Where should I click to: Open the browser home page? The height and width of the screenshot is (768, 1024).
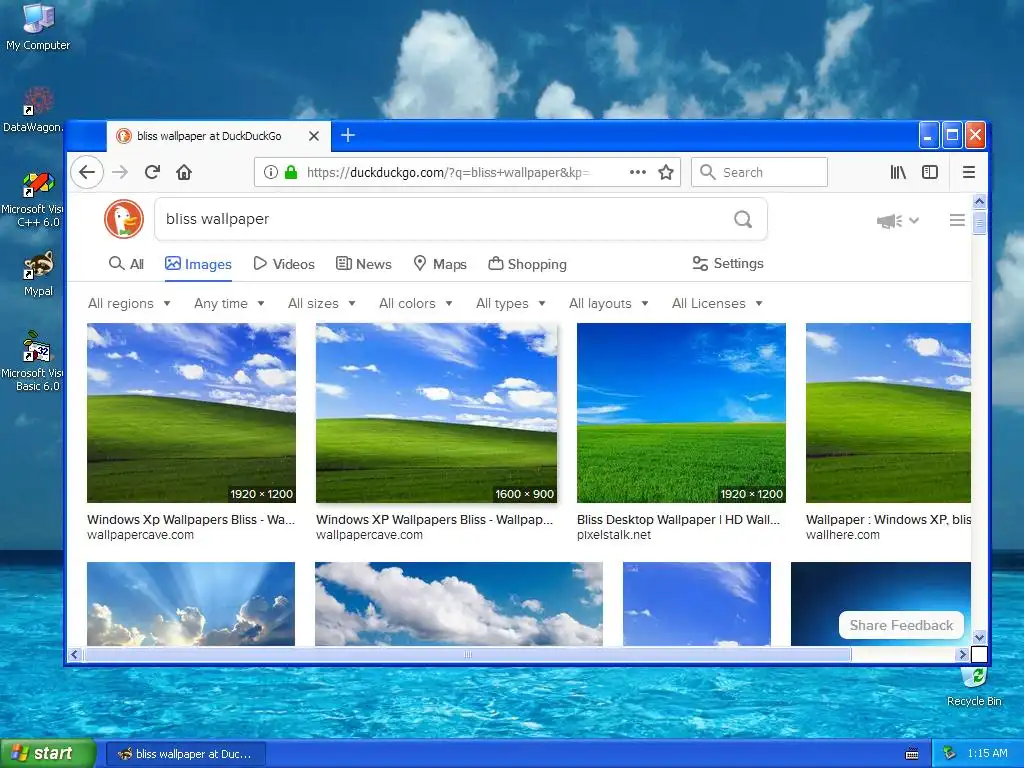point(184,172)
